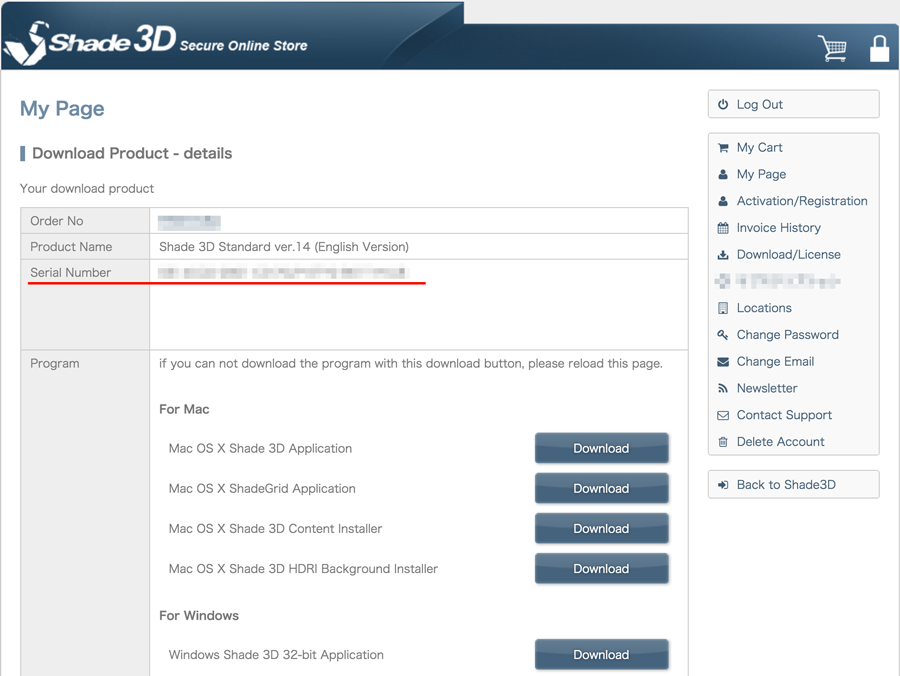The height and width of the screenshot is (676, 900).
Task: Click the key icon beside Change Password
Action: [723, 335]
